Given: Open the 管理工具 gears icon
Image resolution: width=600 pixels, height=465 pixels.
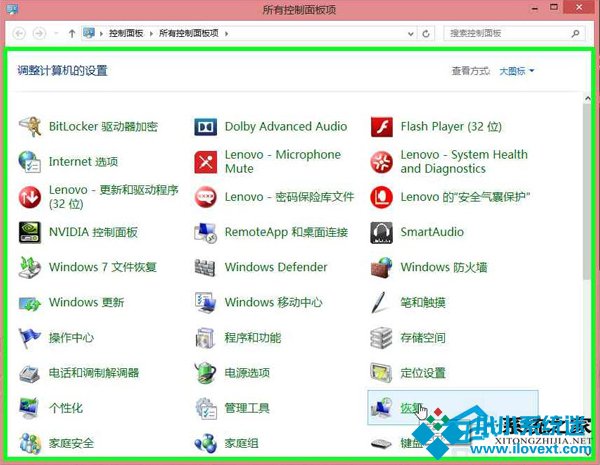Looking at the screenshot, I should pyautogui.click(x=205, y=408).
